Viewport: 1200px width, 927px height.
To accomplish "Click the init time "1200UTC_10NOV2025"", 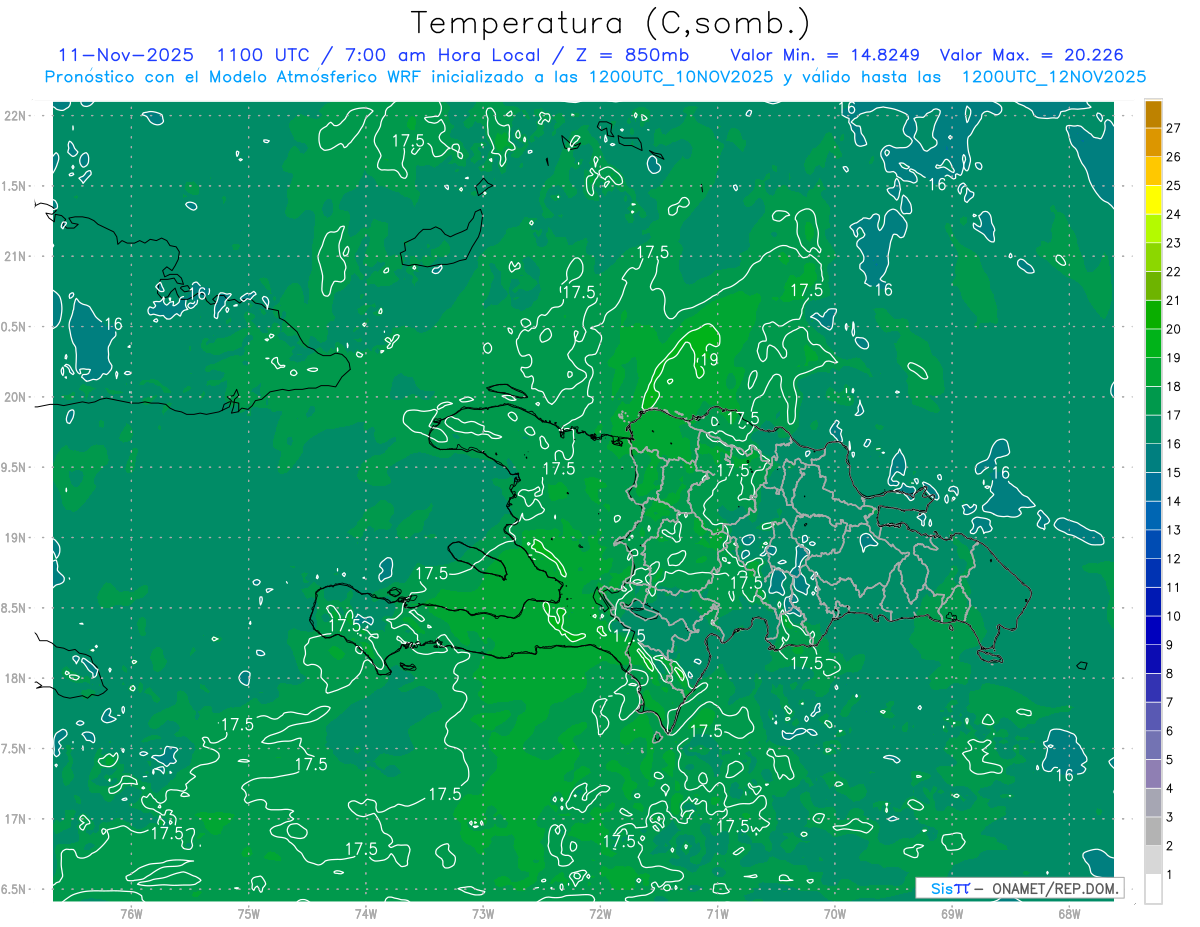I will [681, 77].
